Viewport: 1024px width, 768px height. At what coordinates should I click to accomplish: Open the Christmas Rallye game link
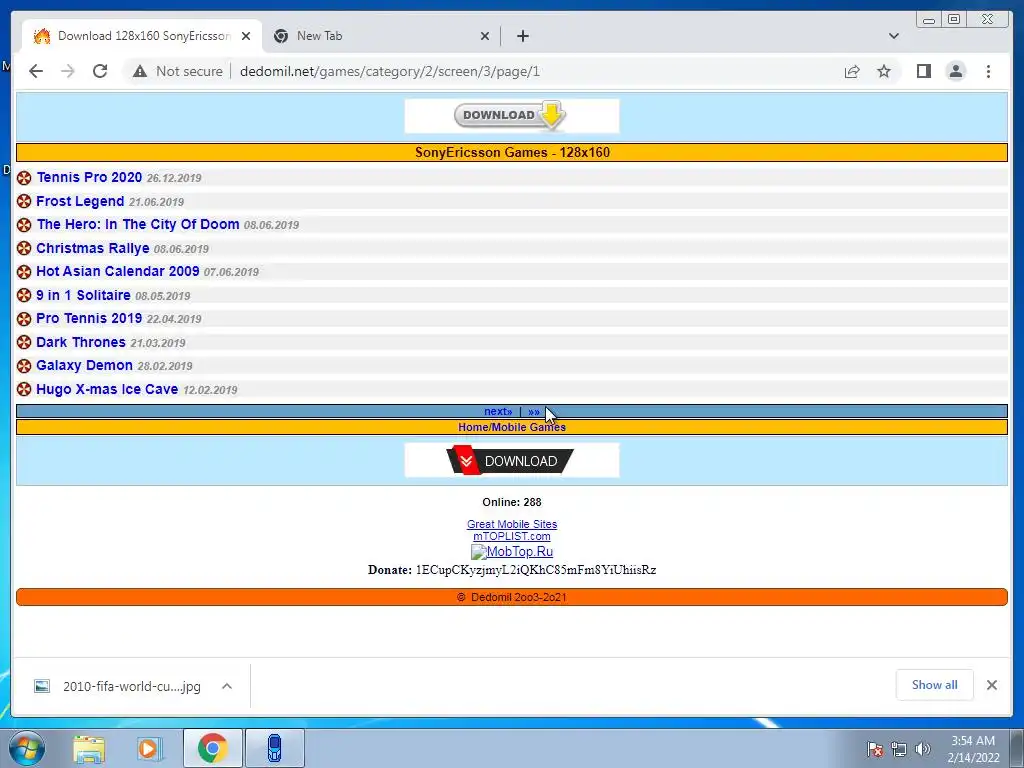pyautogui.click(x=93, y=248)
